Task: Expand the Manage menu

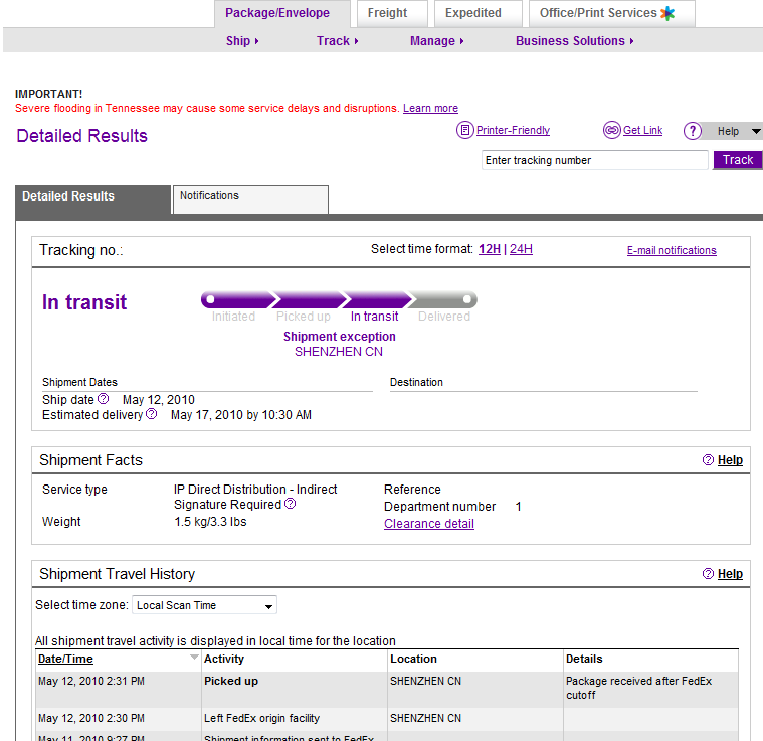Action: click(436, 41)
